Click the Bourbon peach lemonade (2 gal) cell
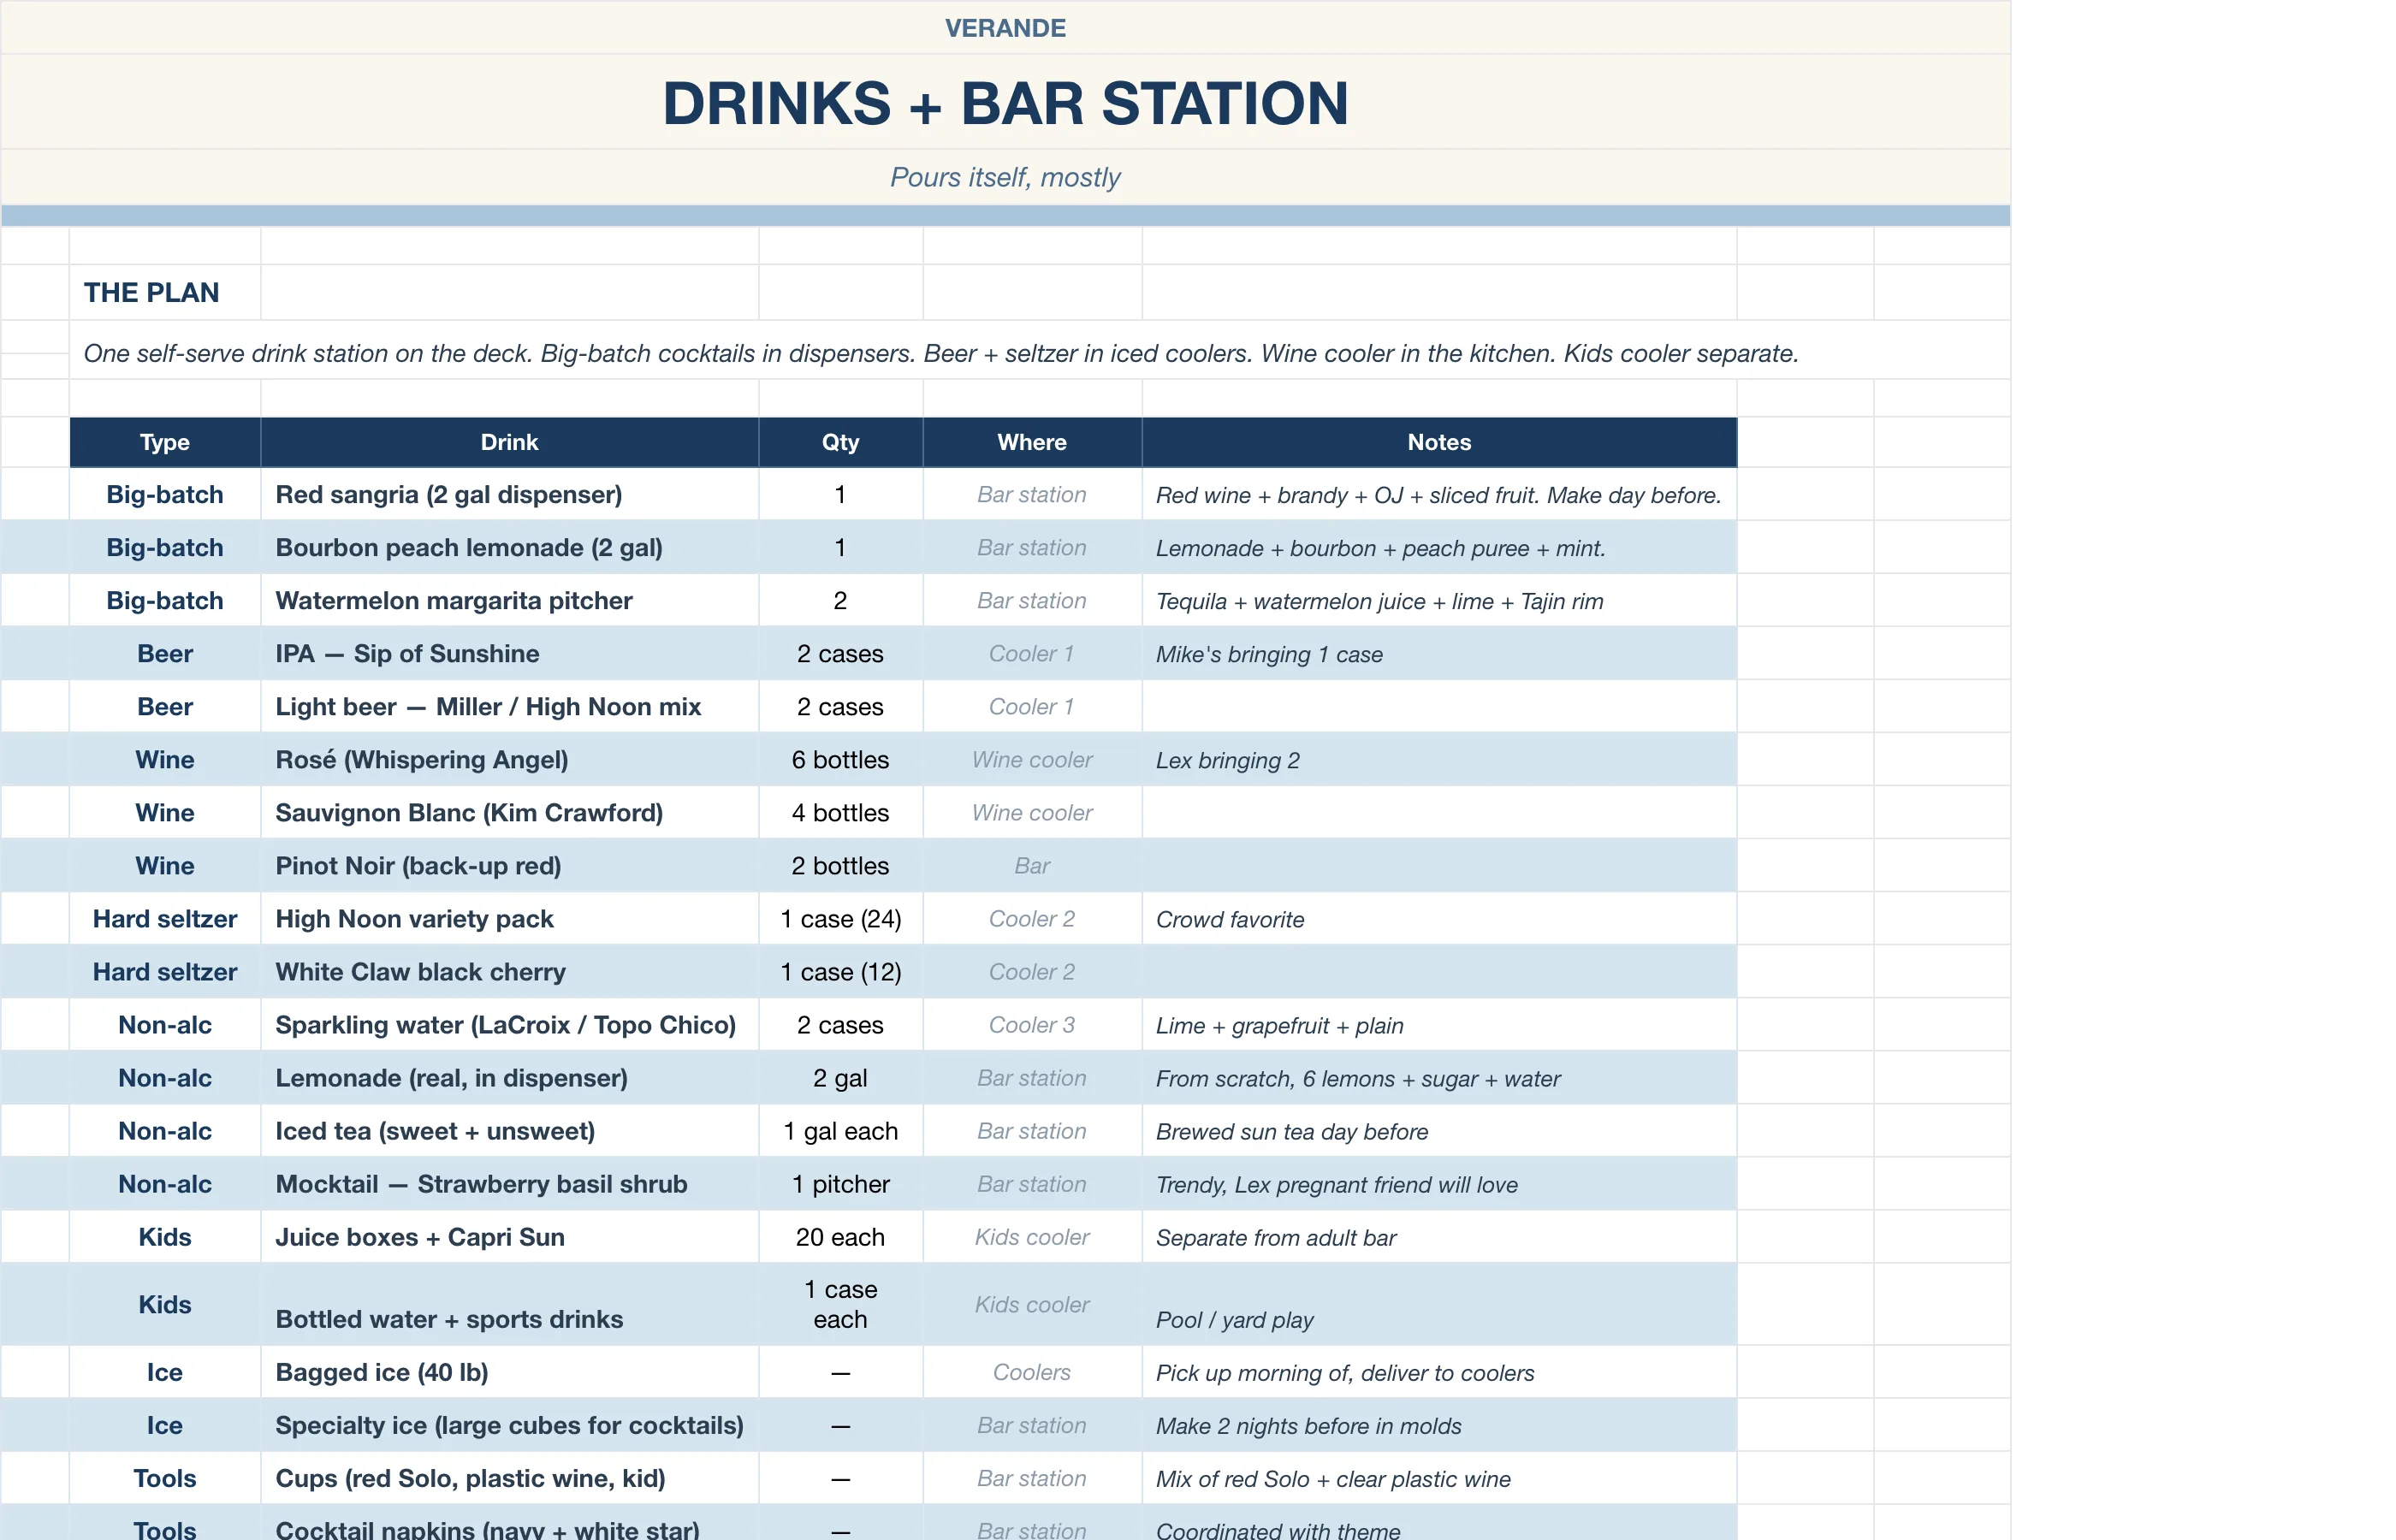The width and height of the screenshot is (2396, 1540). tap(509, 547)
